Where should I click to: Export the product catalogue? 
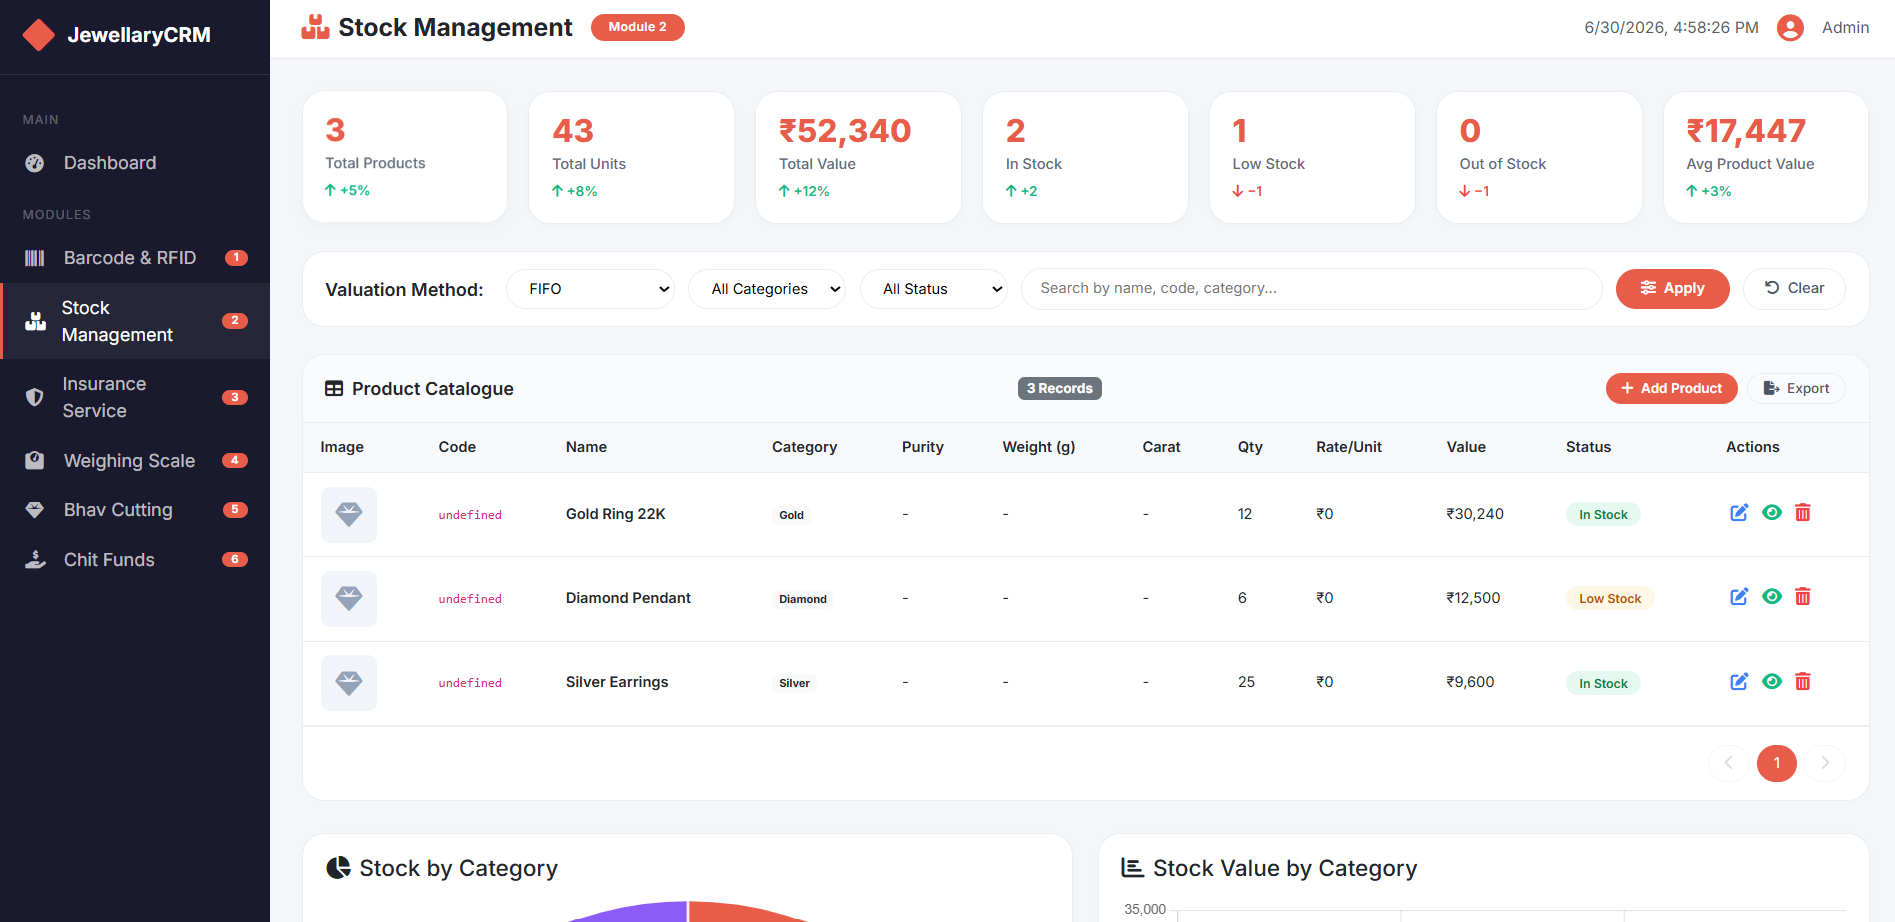coord(1796,388)
